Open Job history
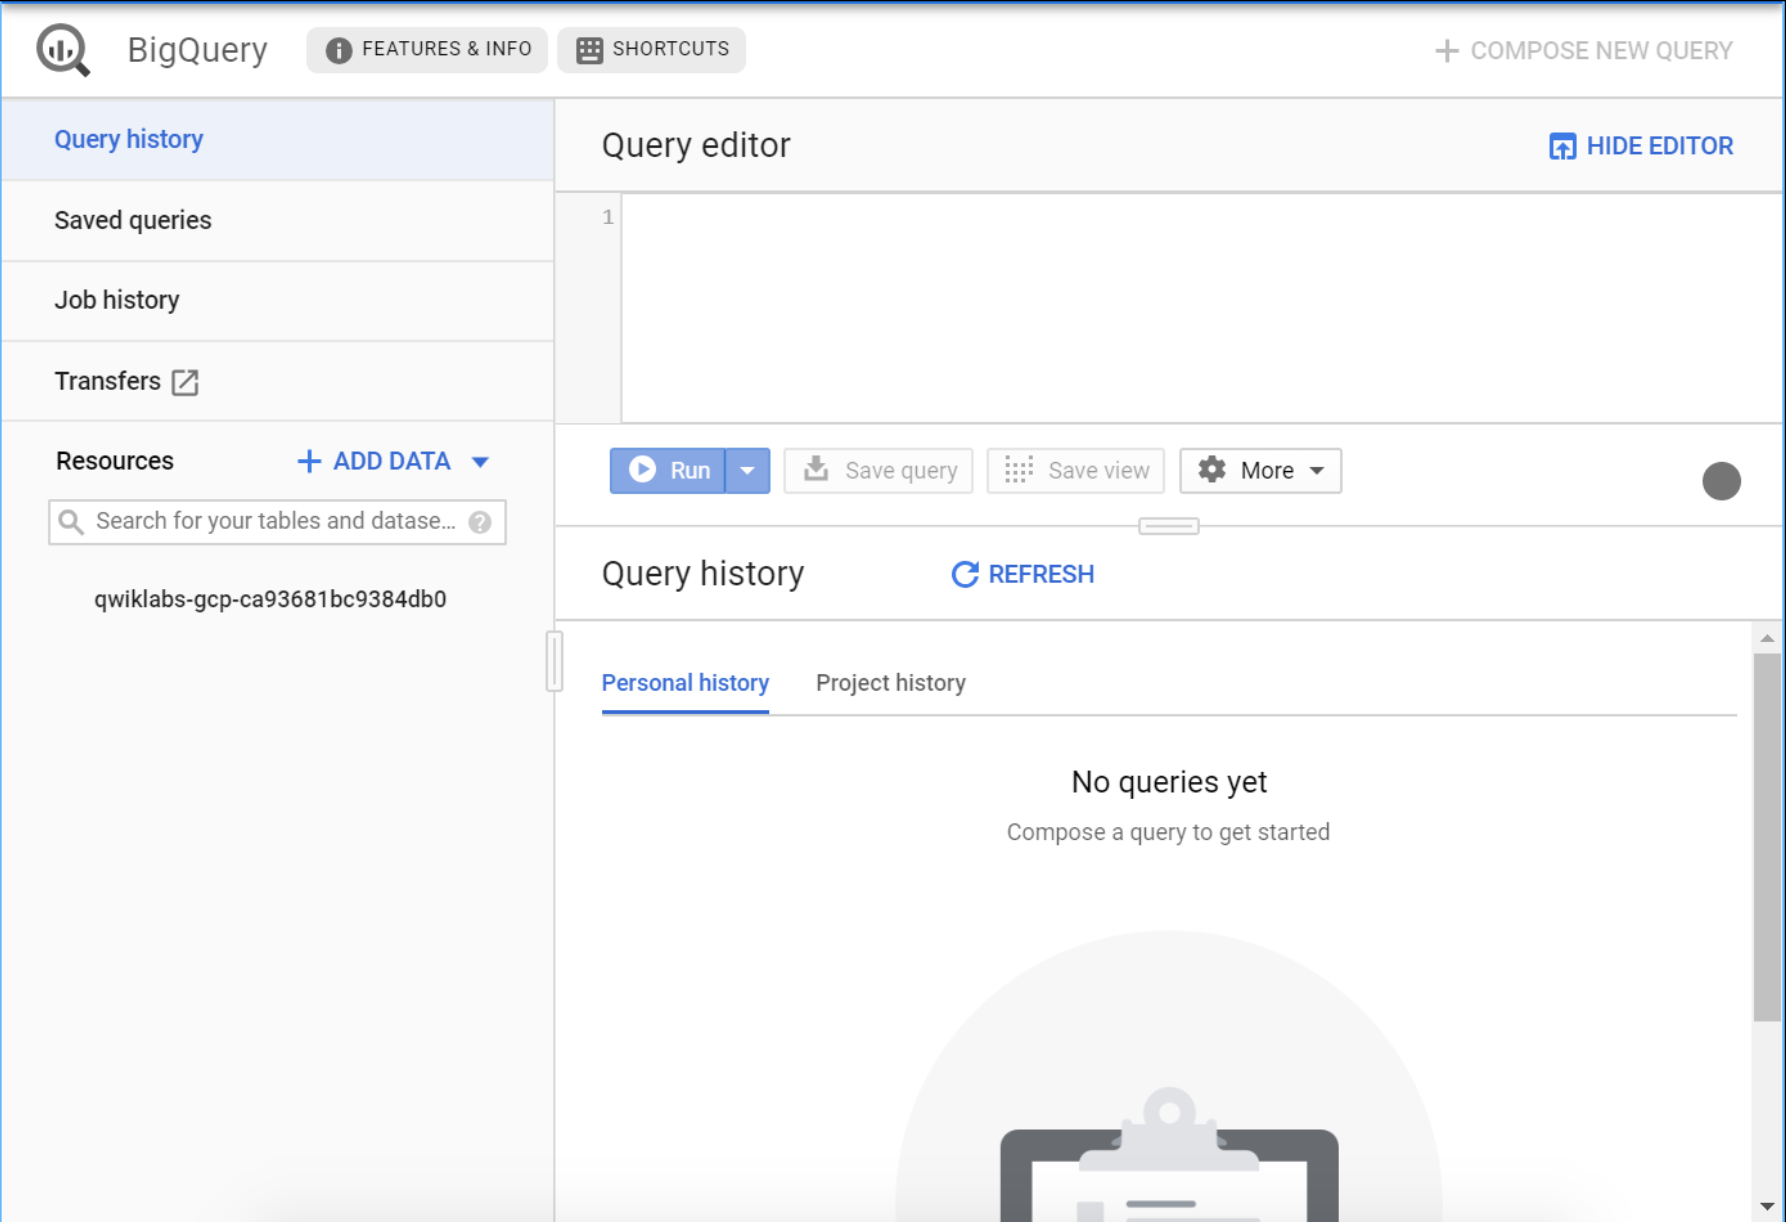The width and height of the screenshot is (1786, 1222). click(278, 300)
